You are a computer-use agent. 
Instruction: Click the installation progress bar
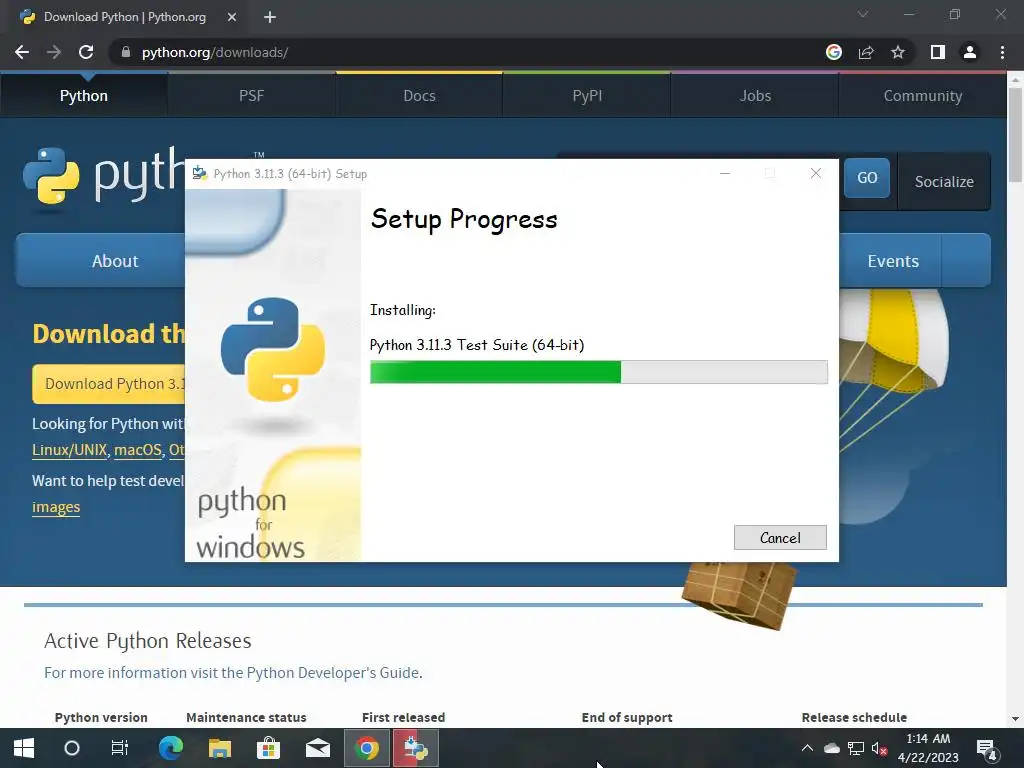pyautogui.click(x=599, y=372)
